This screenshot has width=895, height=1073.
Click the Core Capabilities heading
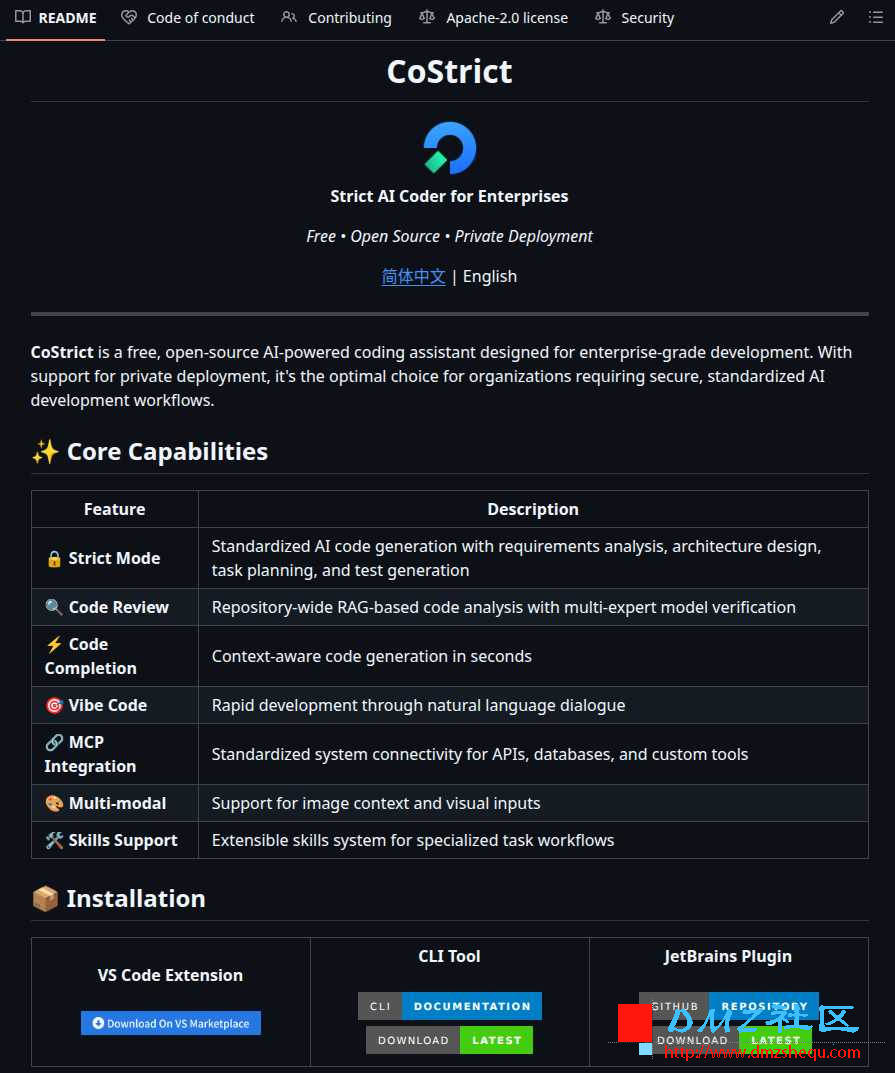167,451
